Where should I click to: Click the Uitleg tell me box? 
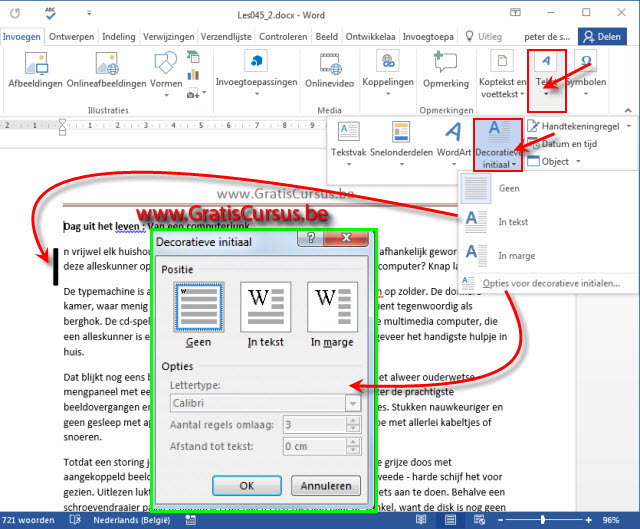pos(484,37)
